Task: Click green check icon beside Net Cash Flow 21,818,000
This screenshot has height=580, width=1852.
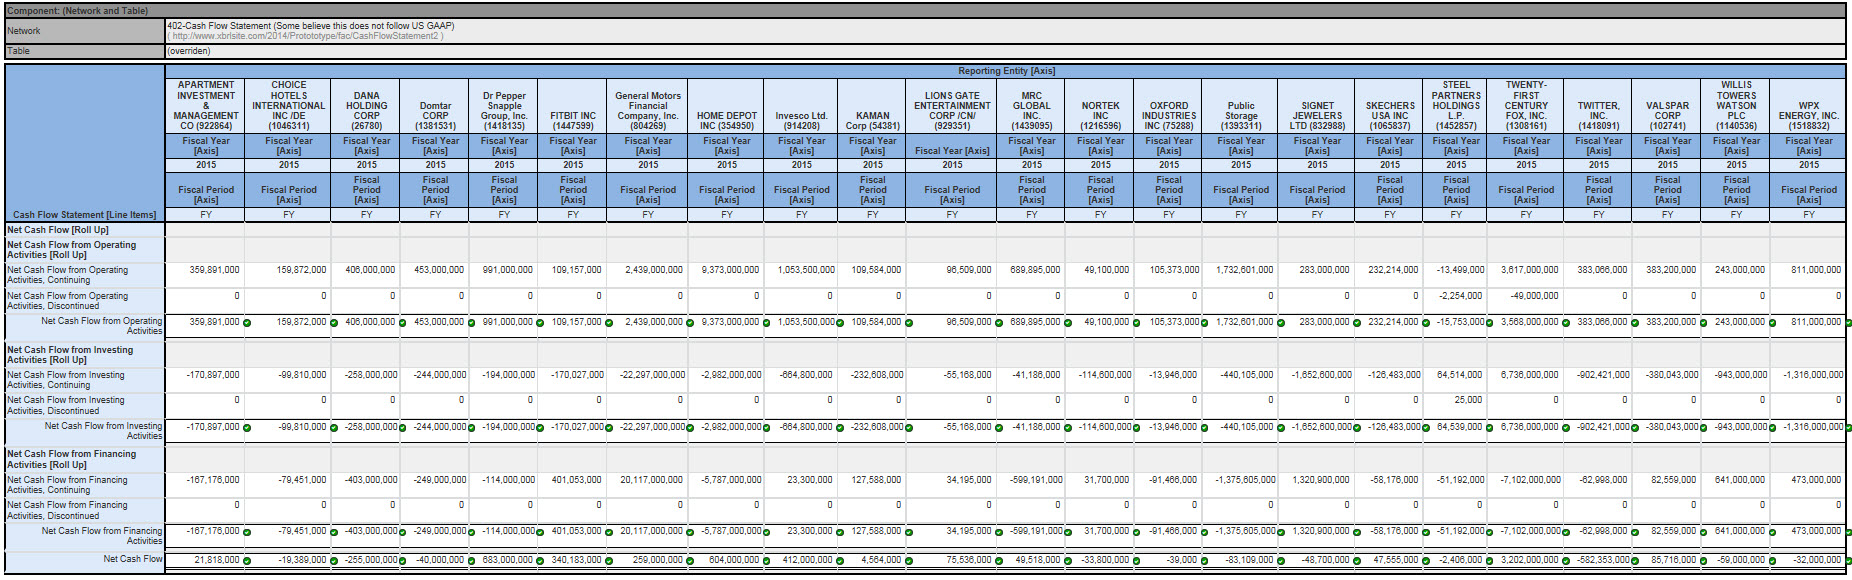Action: 247,561
